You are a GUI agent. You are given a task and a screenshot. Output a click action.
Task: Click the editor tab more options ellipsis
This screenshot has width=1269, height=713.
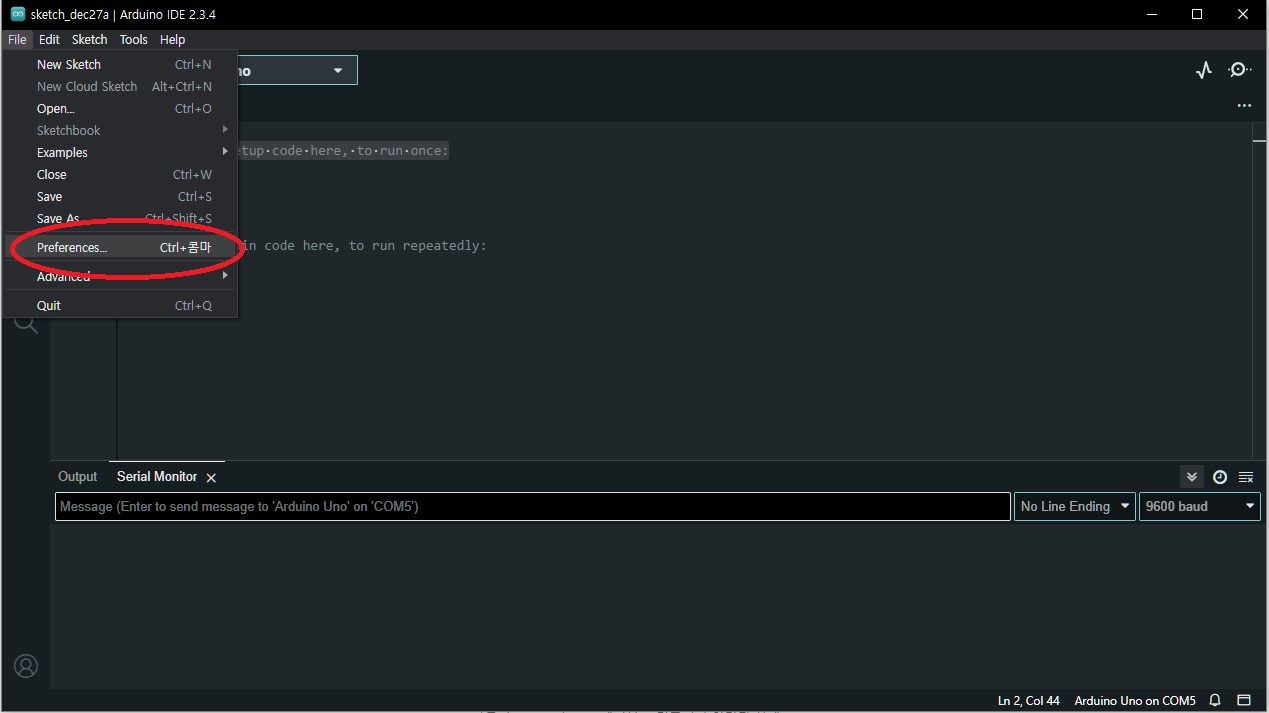1244,105
